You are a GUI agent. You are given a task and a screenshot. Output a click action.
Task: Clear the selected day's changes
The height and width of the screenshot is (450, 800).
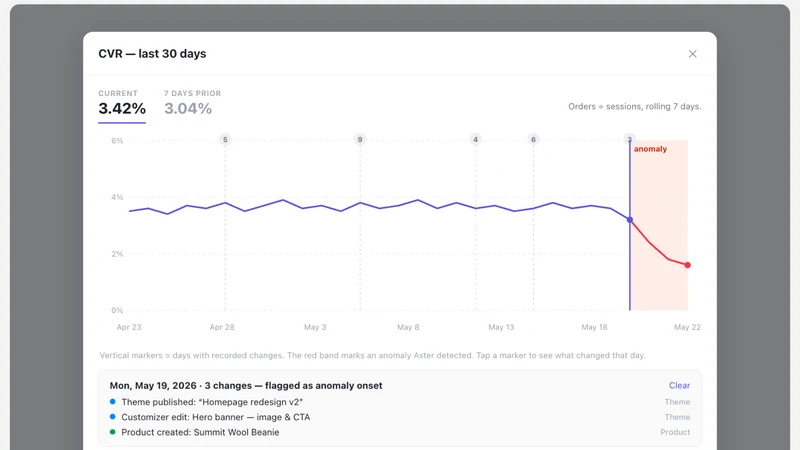click(679, 385)
